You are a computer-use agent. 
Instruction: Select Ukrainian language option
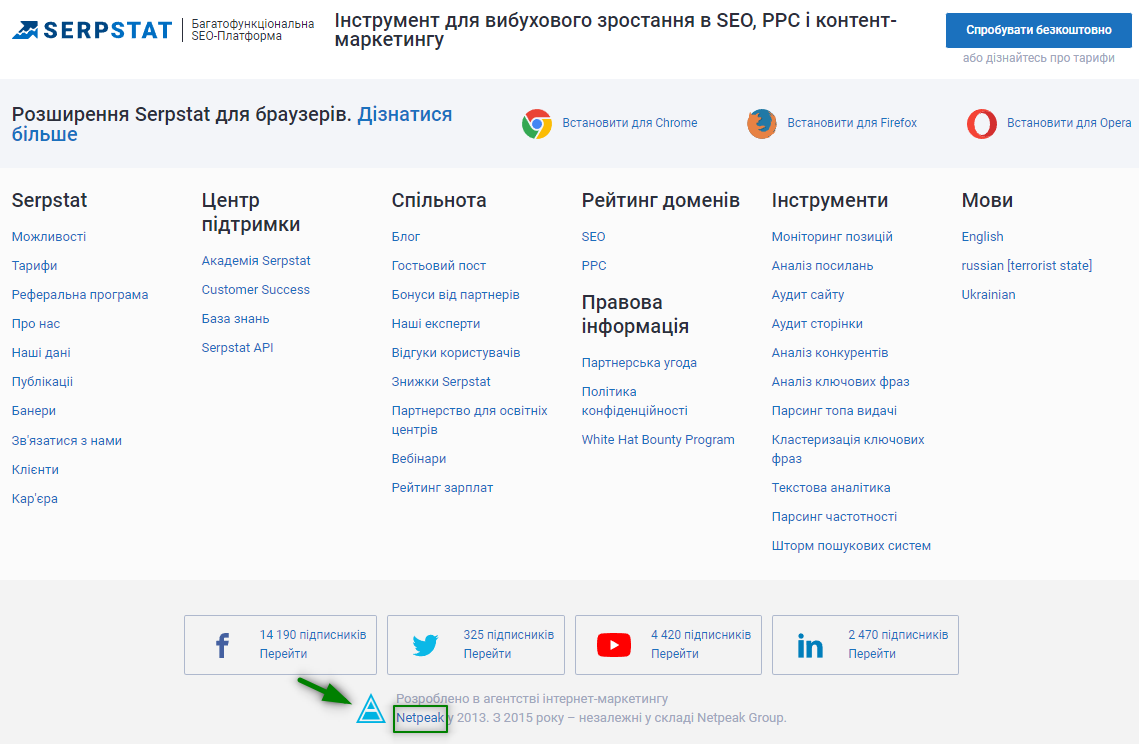(x=988, y=295)
